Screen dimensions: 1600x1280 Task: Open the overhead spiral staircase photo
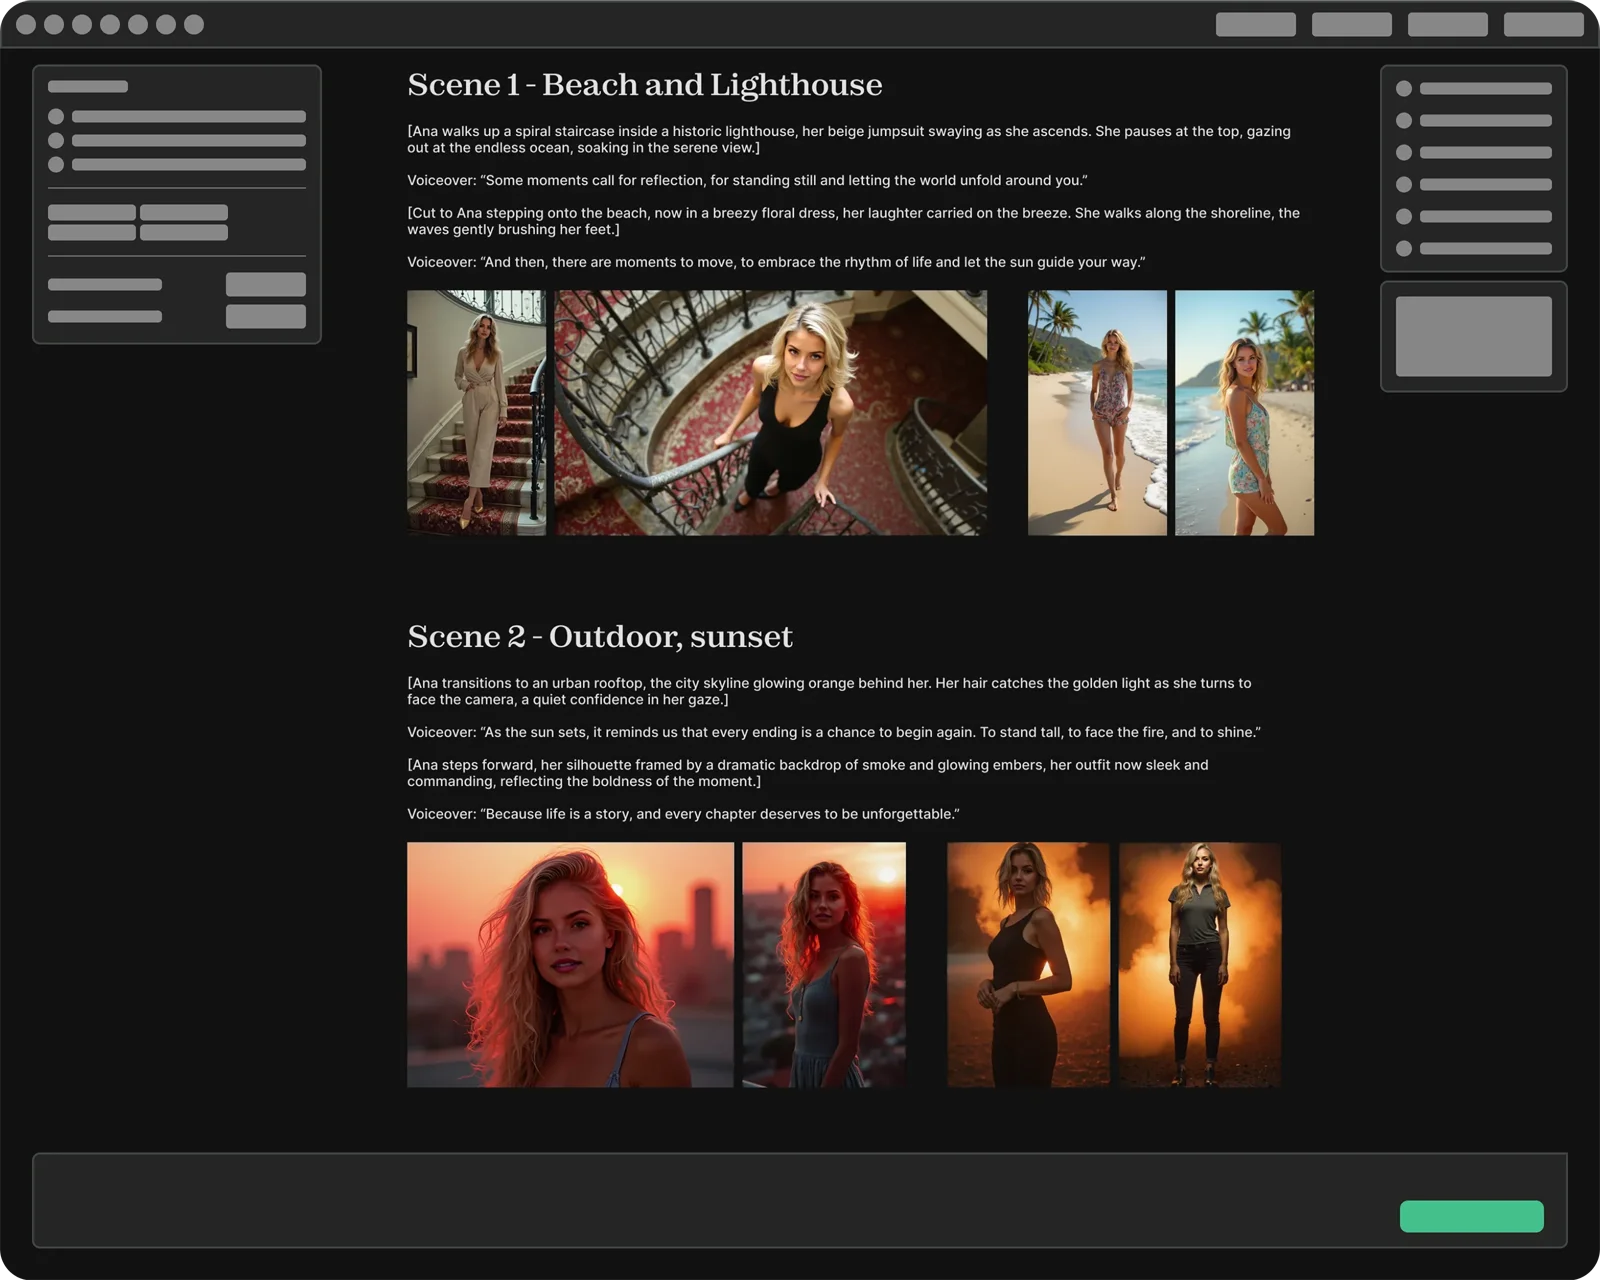click(771, 413)
